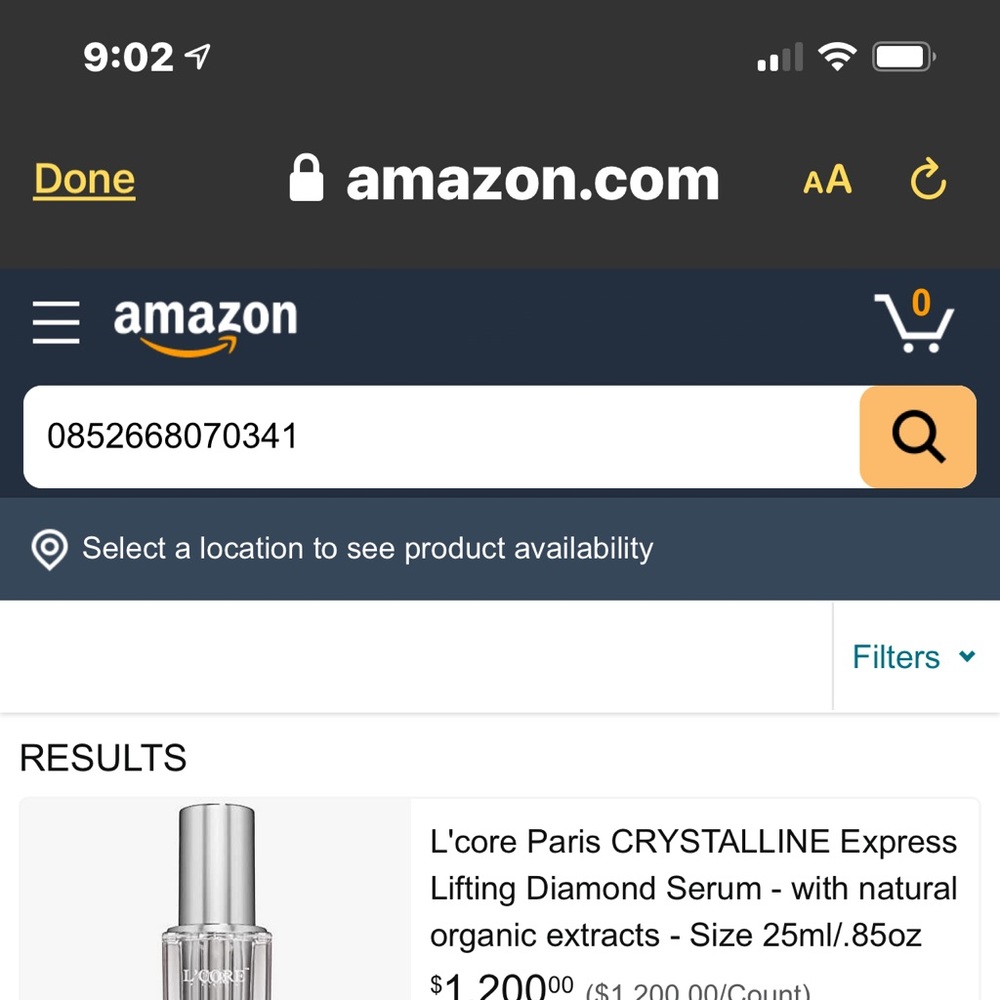Tap Done to close browser
Image resolution: width=1000 pixels, height=1000 pixels.
coord(84,179)
